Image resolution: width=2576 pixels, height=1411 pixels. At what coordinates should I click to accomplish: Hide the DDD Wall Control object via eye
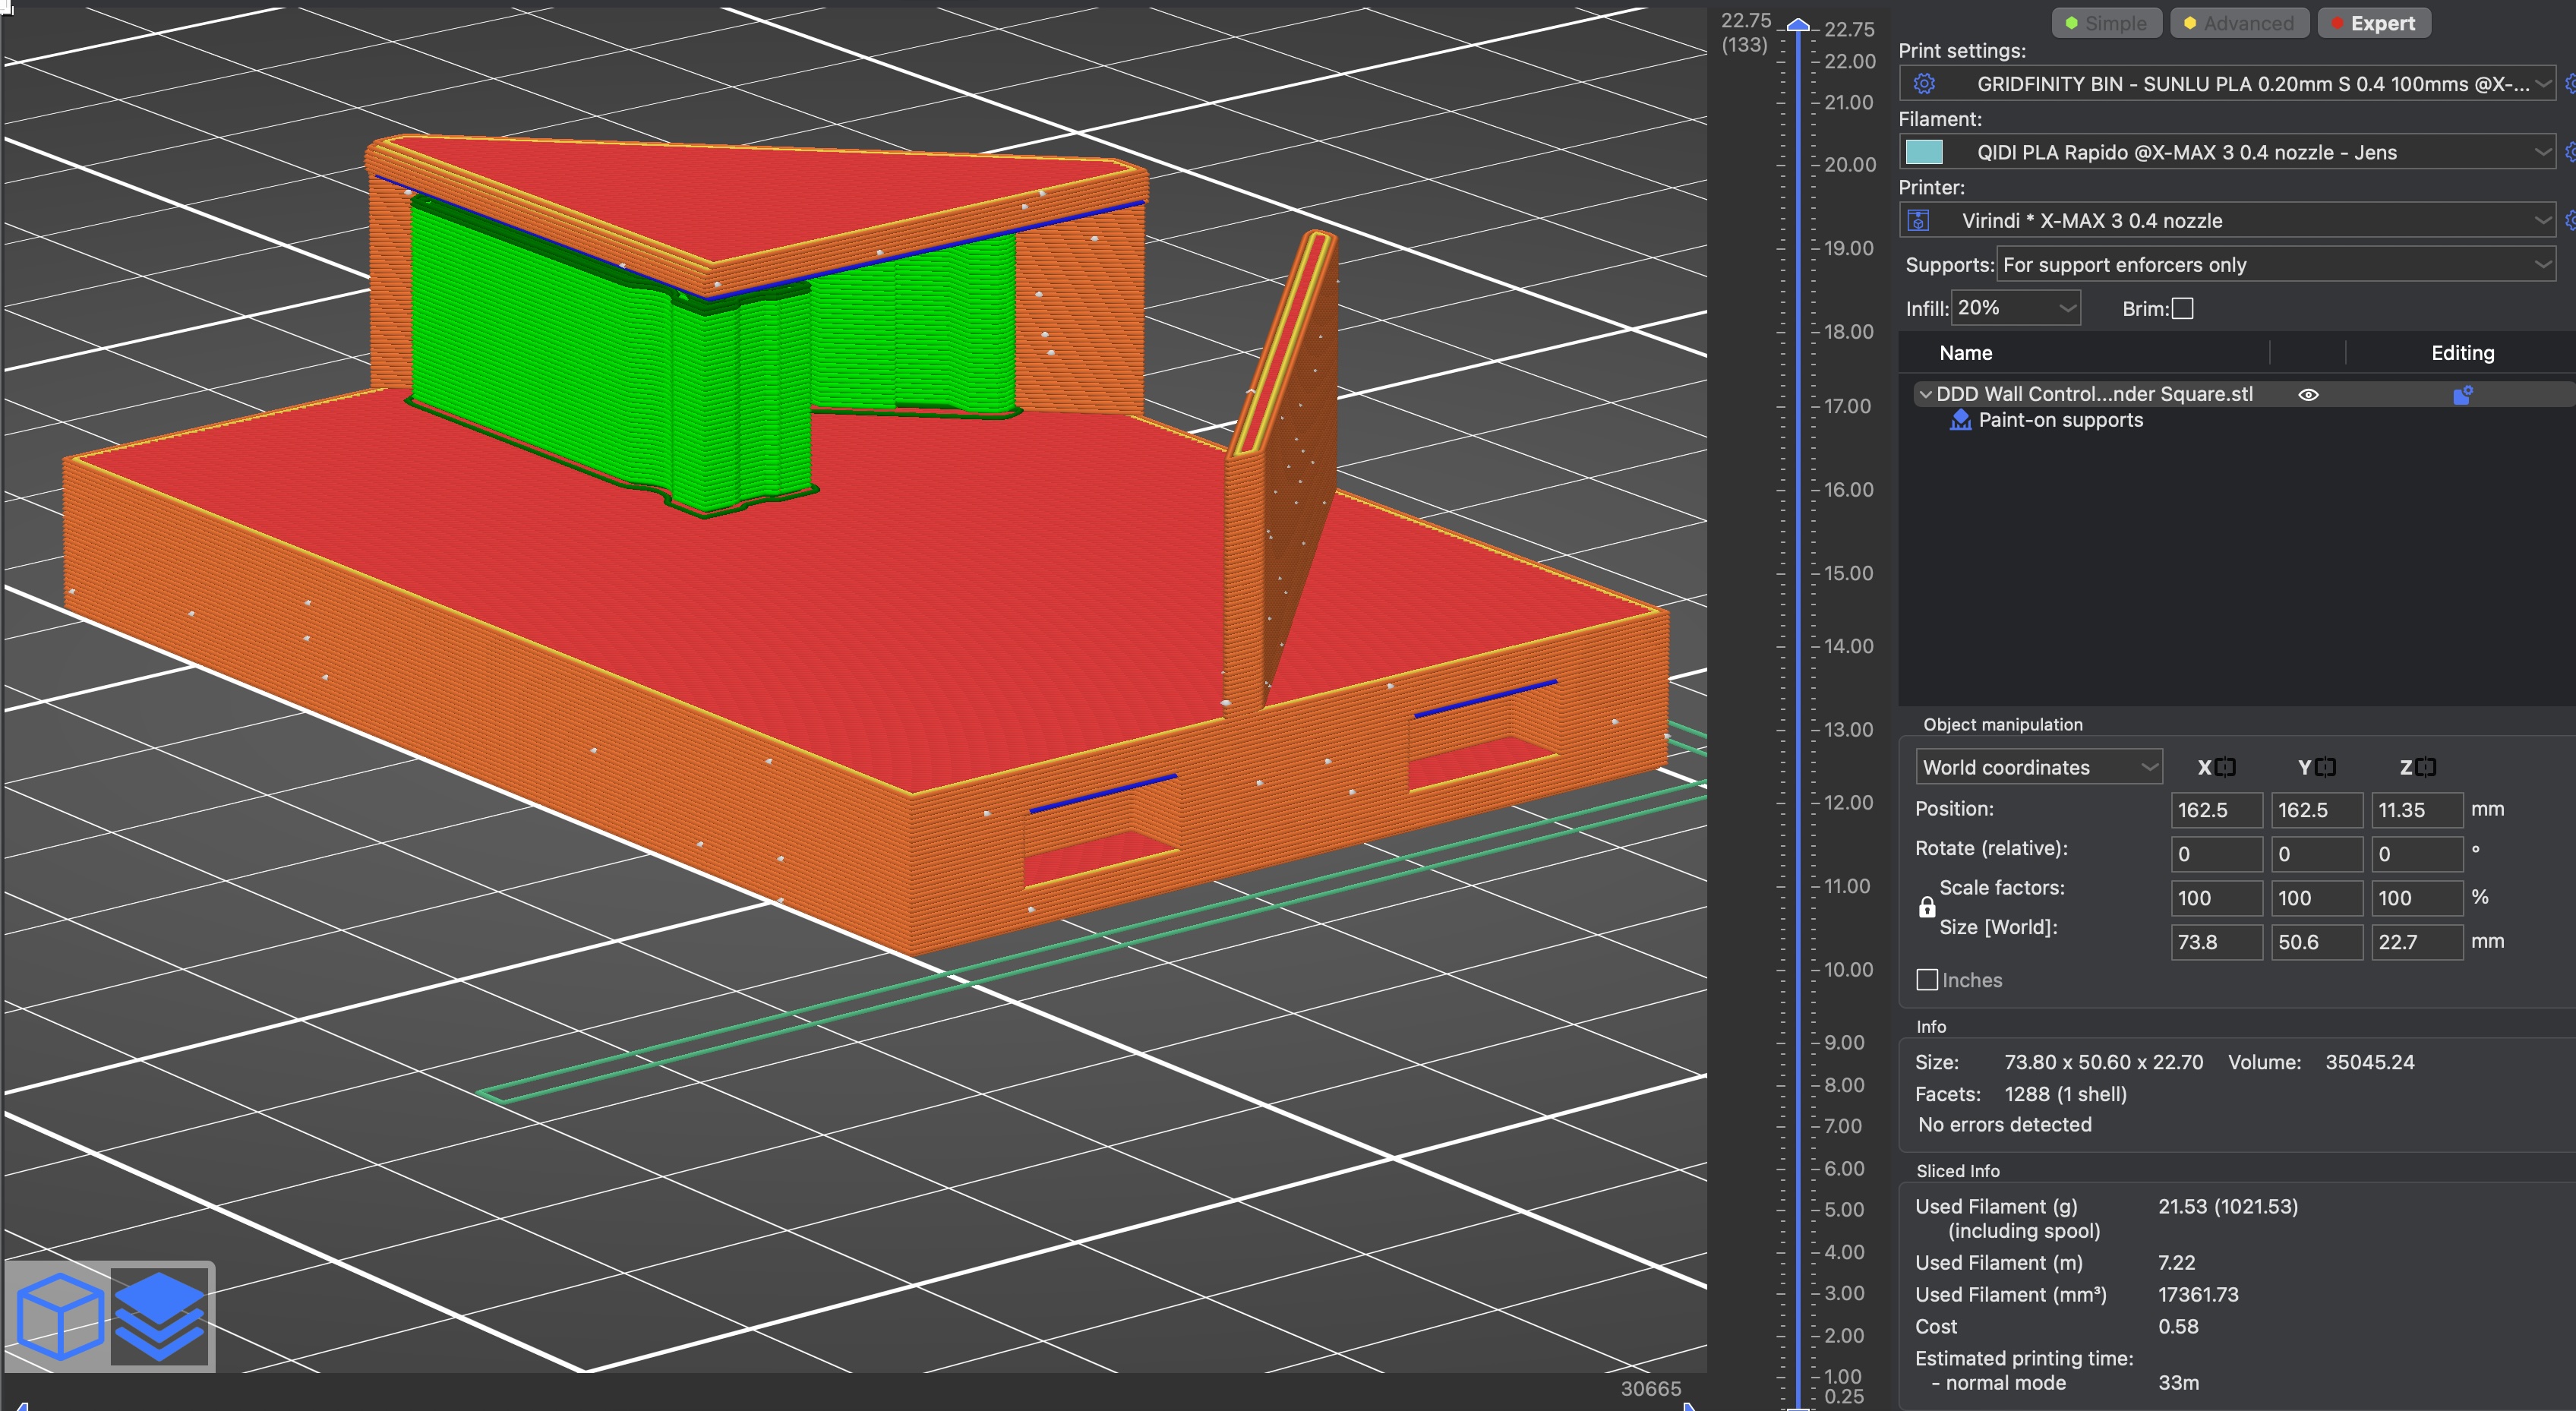2308,395
